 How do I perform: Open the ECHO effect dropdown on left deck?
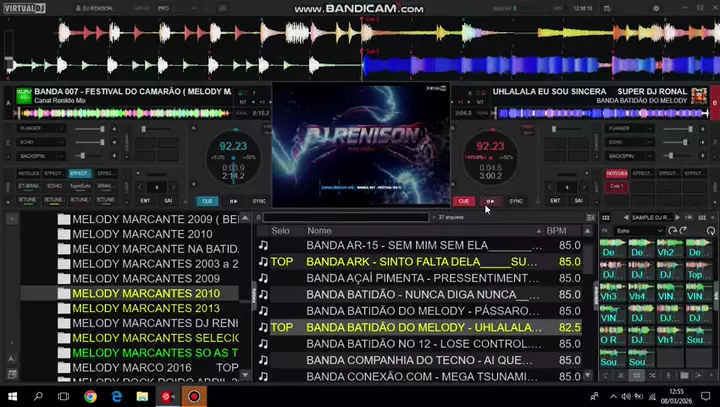[58, 142]
